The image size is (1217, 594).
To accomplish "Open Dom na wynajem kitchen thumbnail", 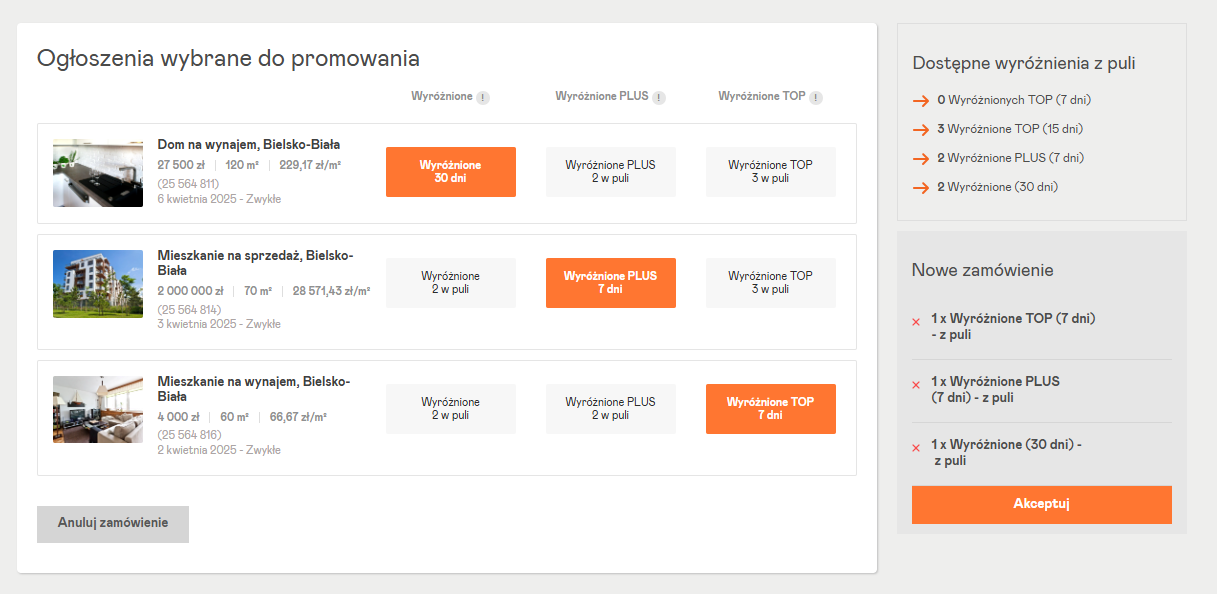I will tap(98, 173).
